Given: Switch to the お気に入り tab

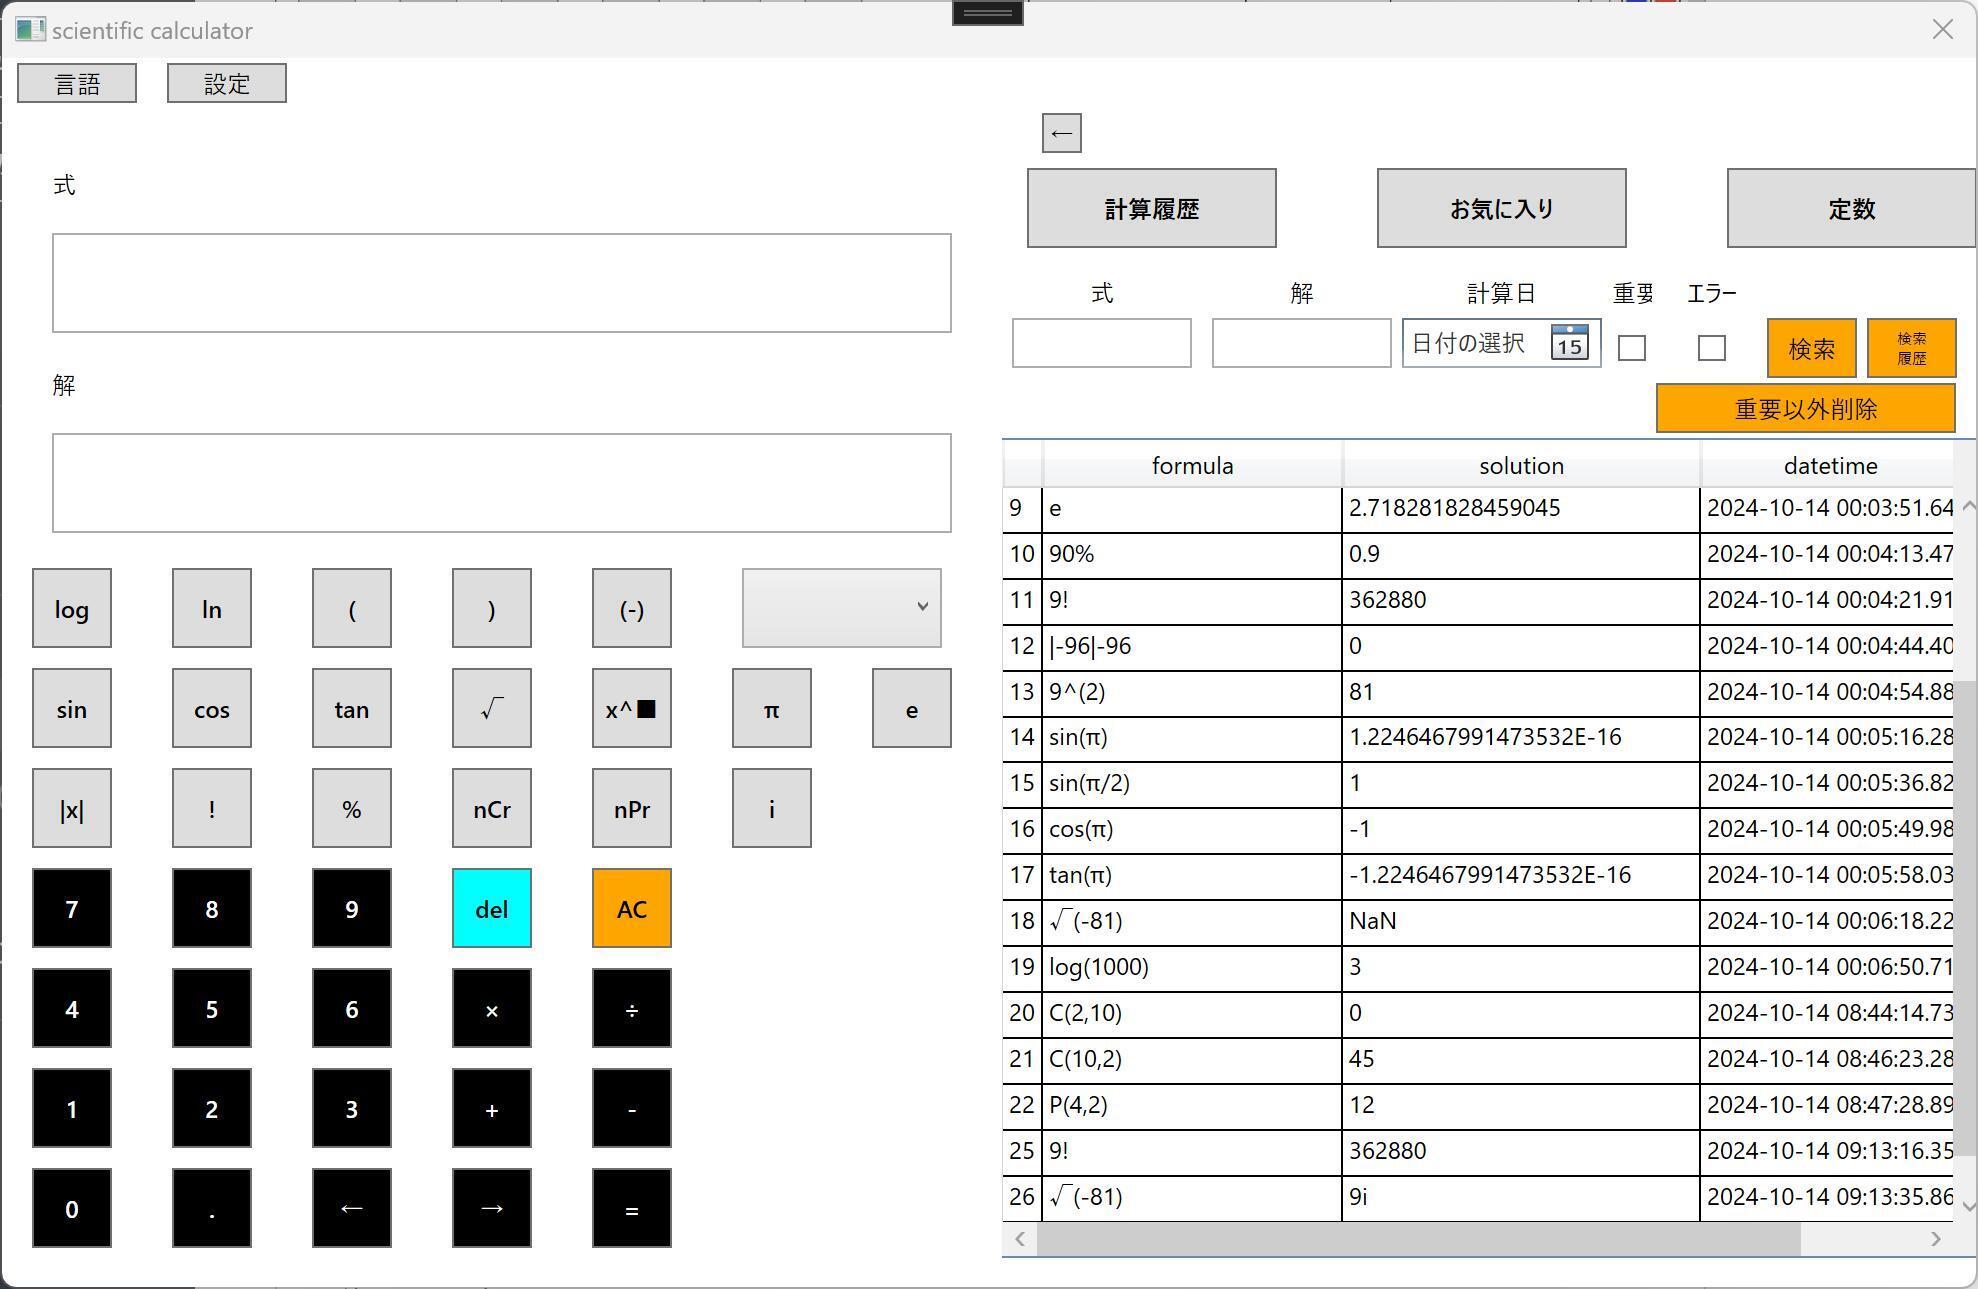Looking at the screenshot, I should point(1501,208).
